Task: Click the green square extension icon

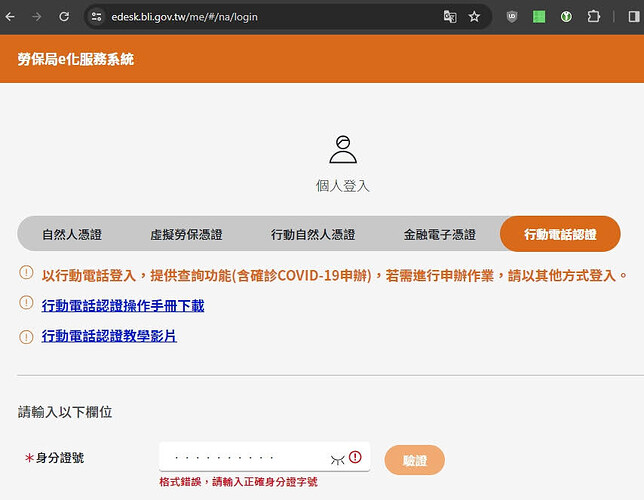Action: (539, 17)
